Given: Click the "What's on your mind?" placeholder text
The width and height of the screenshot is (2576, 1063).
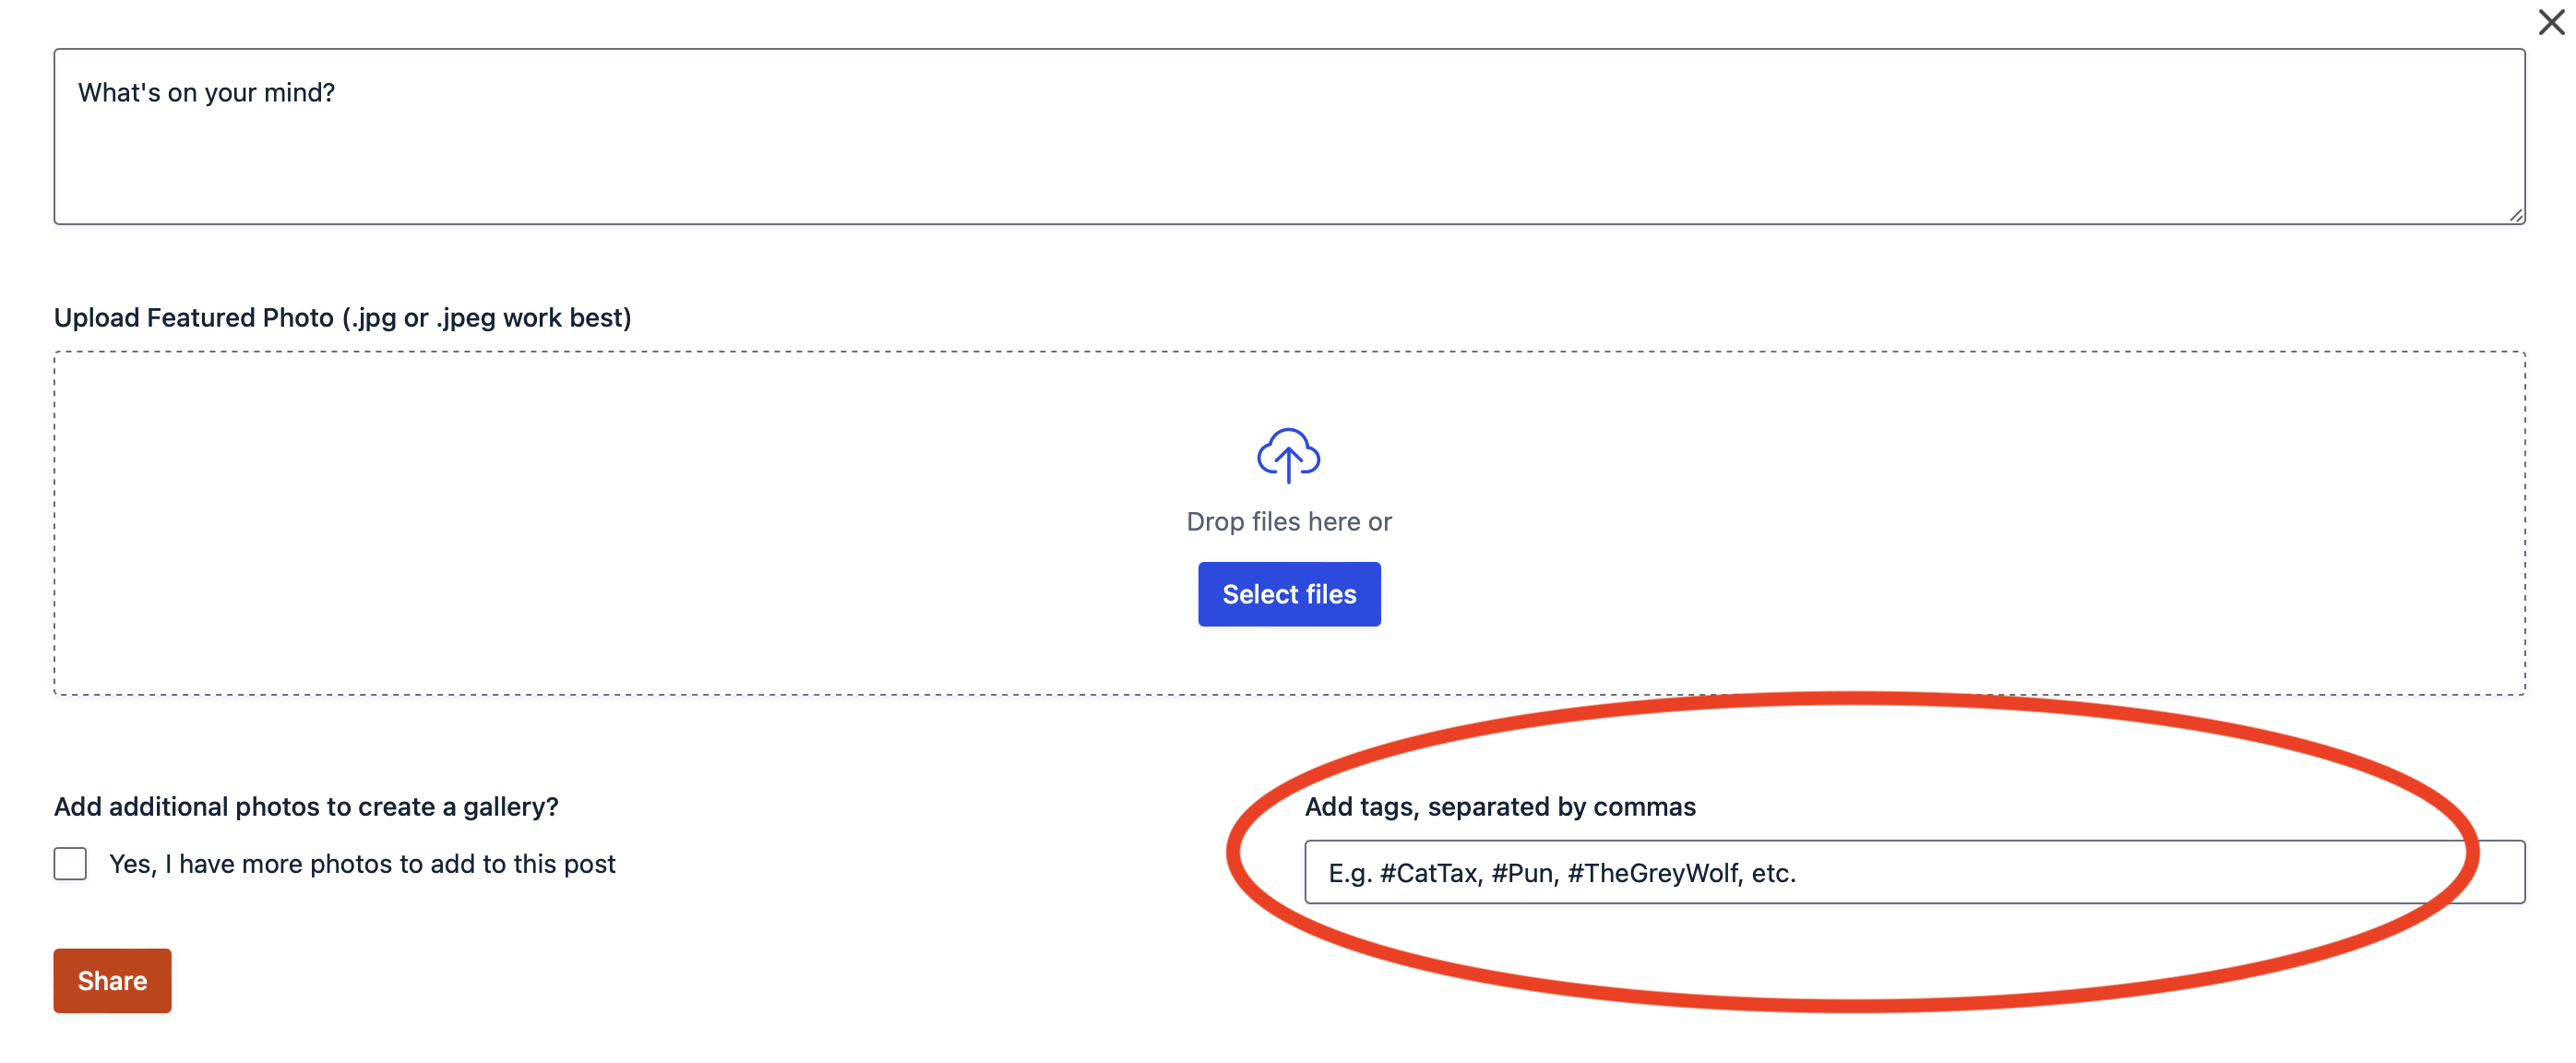Looking at the screenshot, I should [x=206, y=93].
